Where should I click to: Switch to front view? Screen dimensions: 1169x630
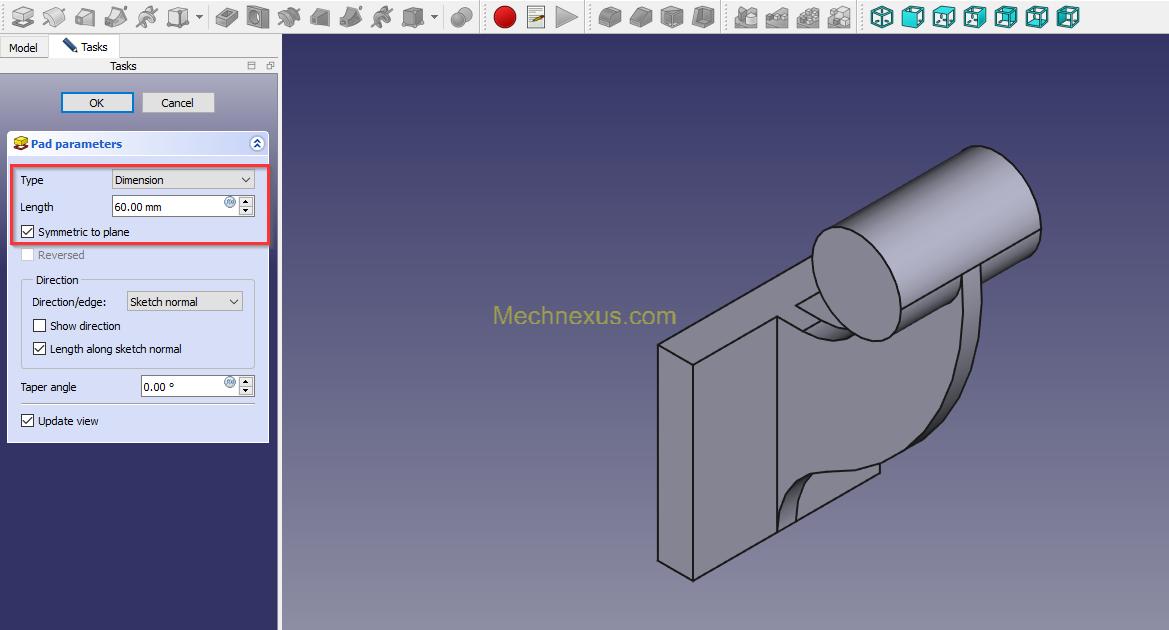click(913, 16)
